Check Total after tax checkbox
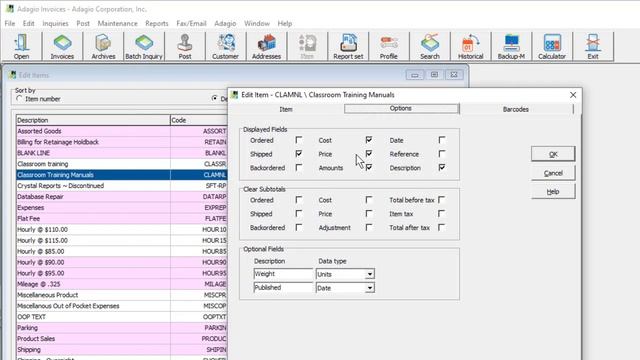Screen dimensions: 640x360 [442, 227]
